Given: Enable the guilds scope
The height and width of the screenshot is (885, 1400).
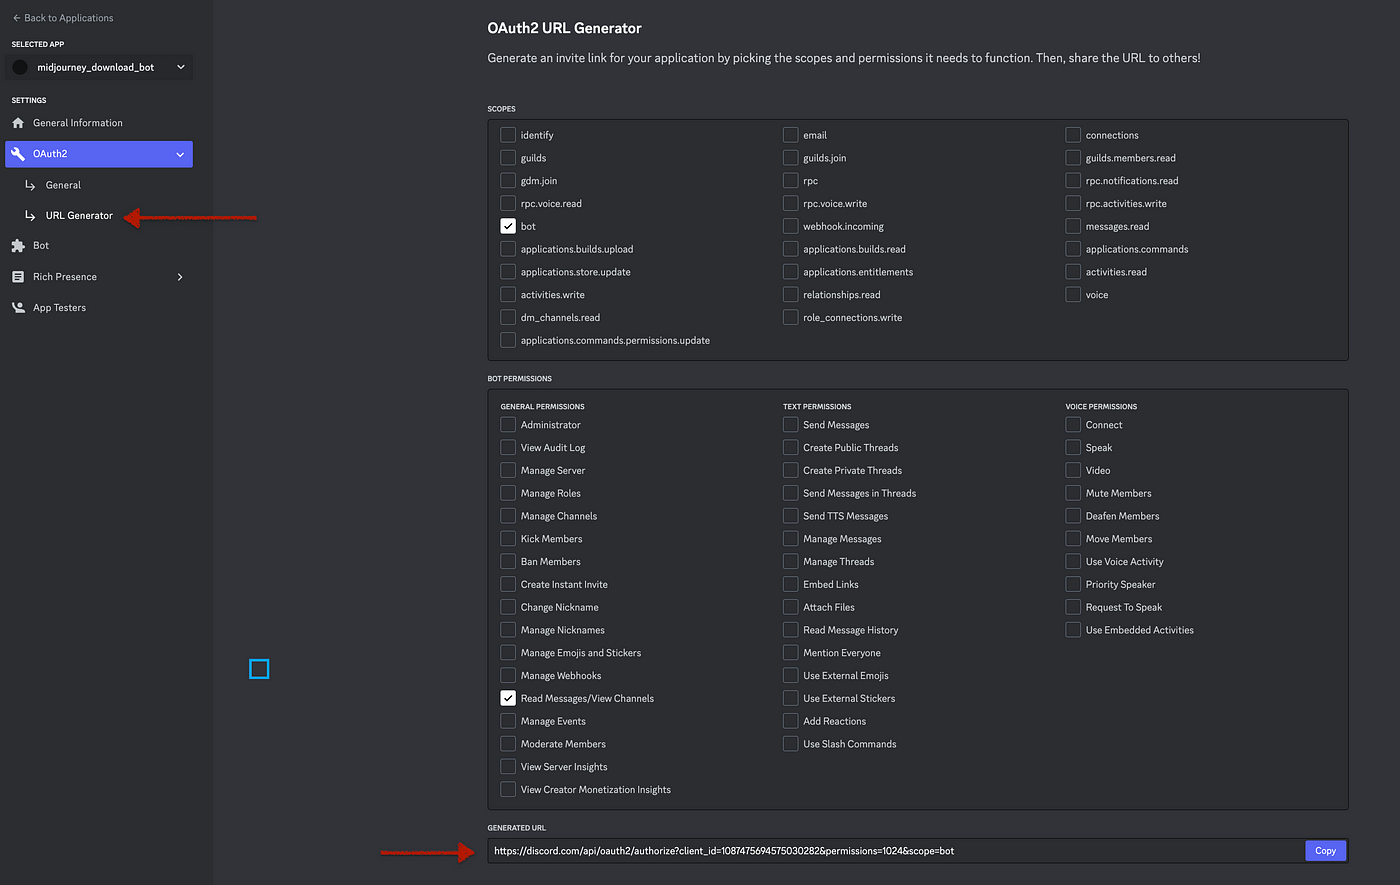Looking at the screenshot, I should 508,158.
